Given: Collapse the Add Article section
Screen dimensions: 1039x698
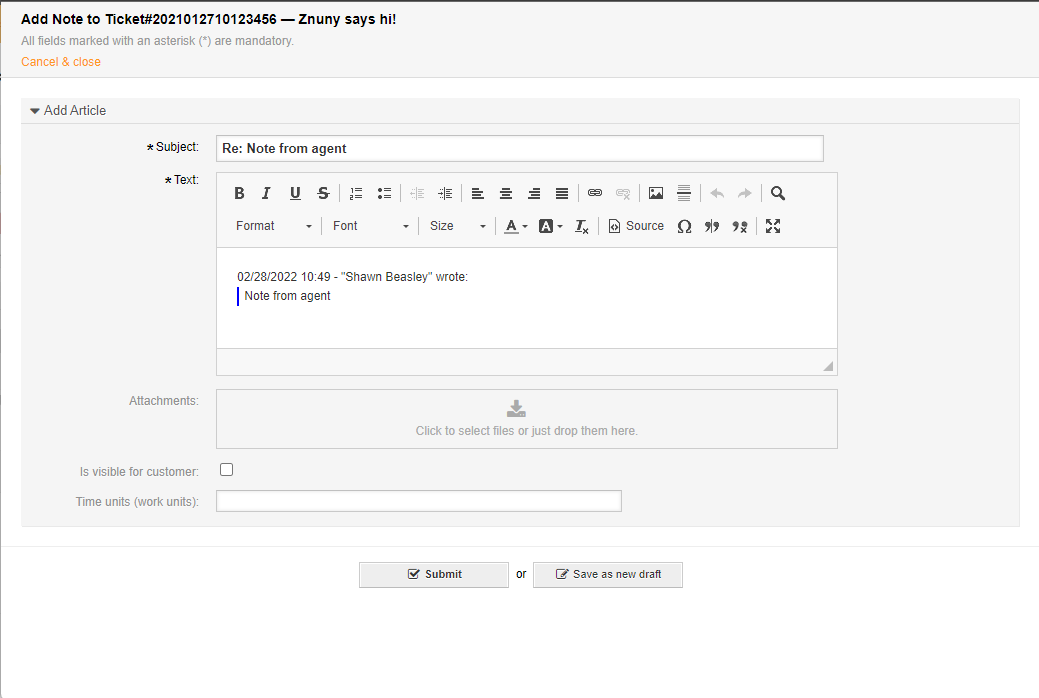Looking at the screenshot, I should (x=68, y=111).
